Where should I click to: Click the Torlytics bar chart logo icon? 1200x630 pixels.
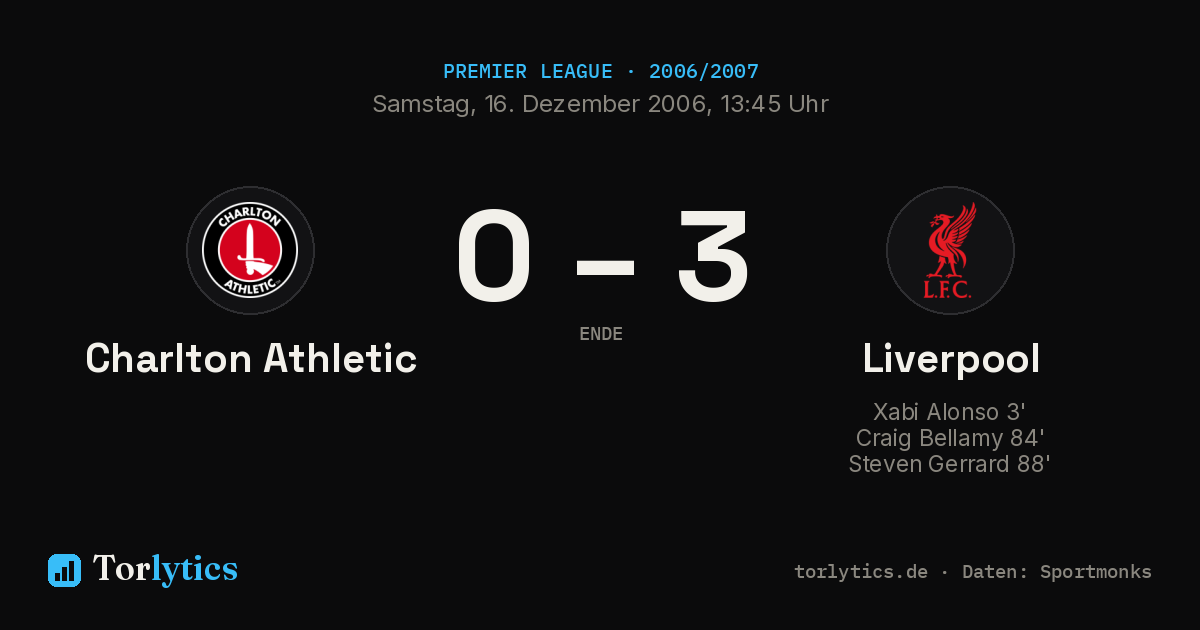tap(64, 570)
